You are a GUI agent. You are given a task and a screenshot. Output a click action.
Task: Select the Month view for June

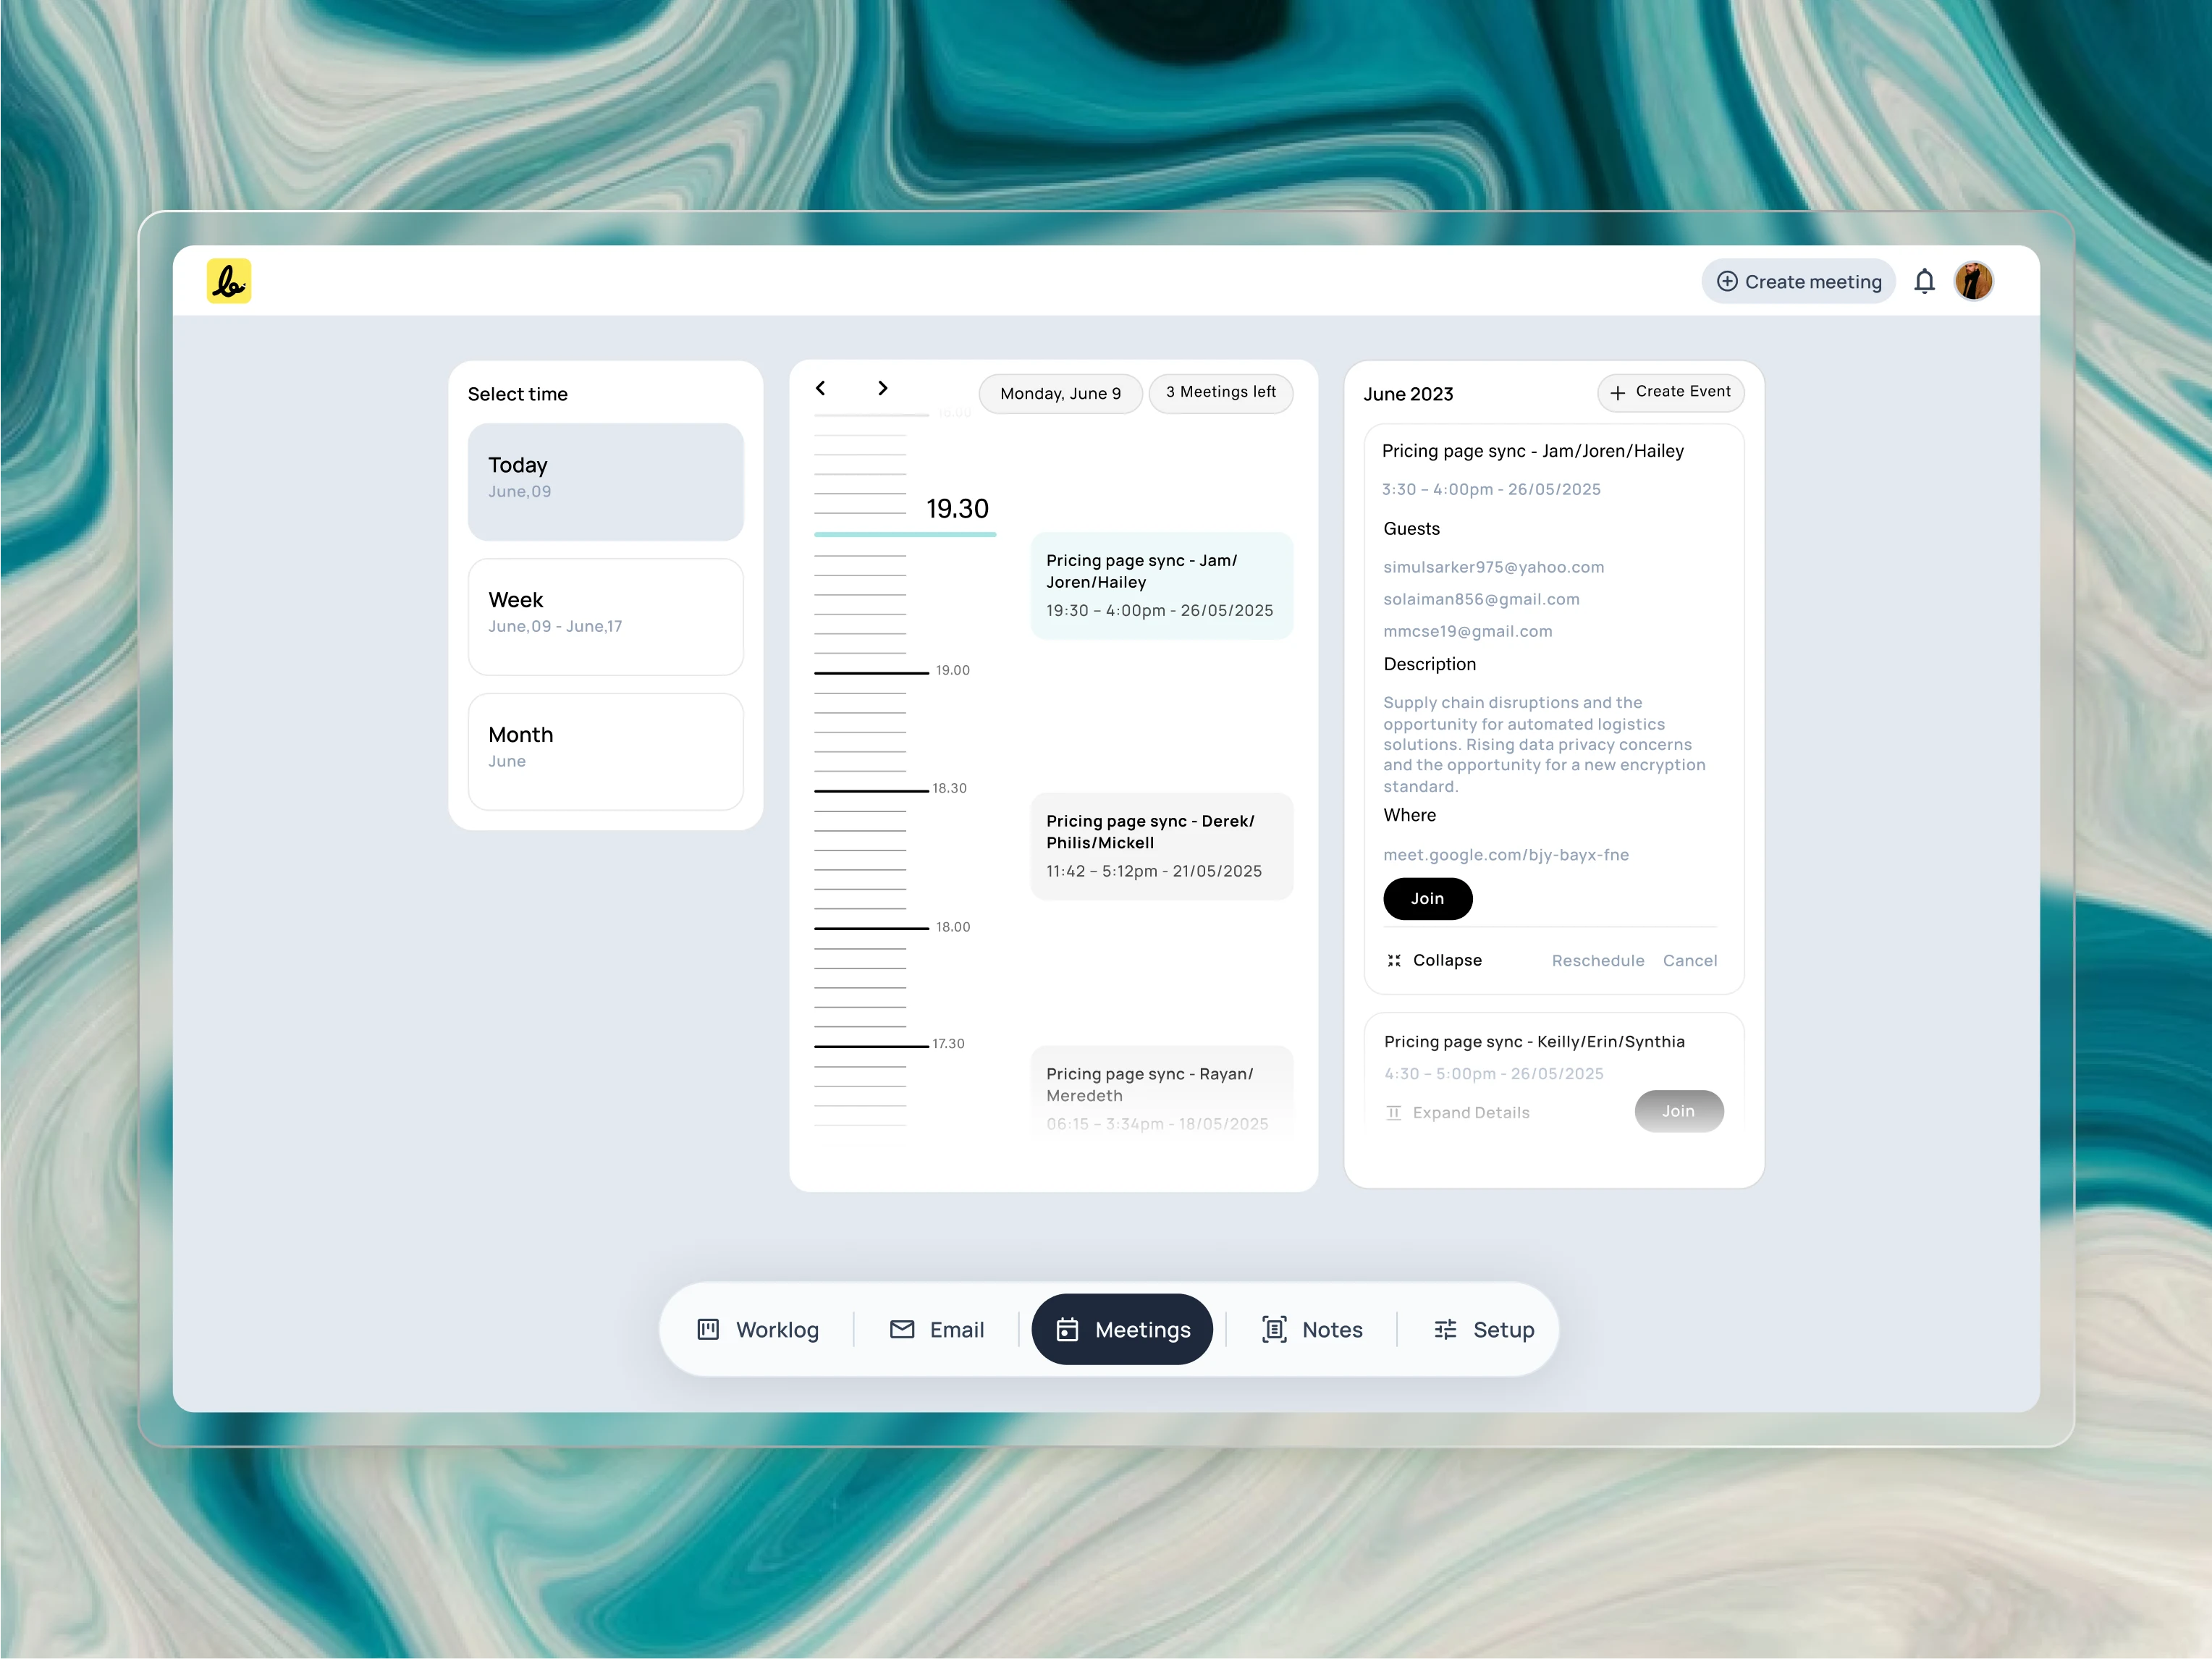605,751
